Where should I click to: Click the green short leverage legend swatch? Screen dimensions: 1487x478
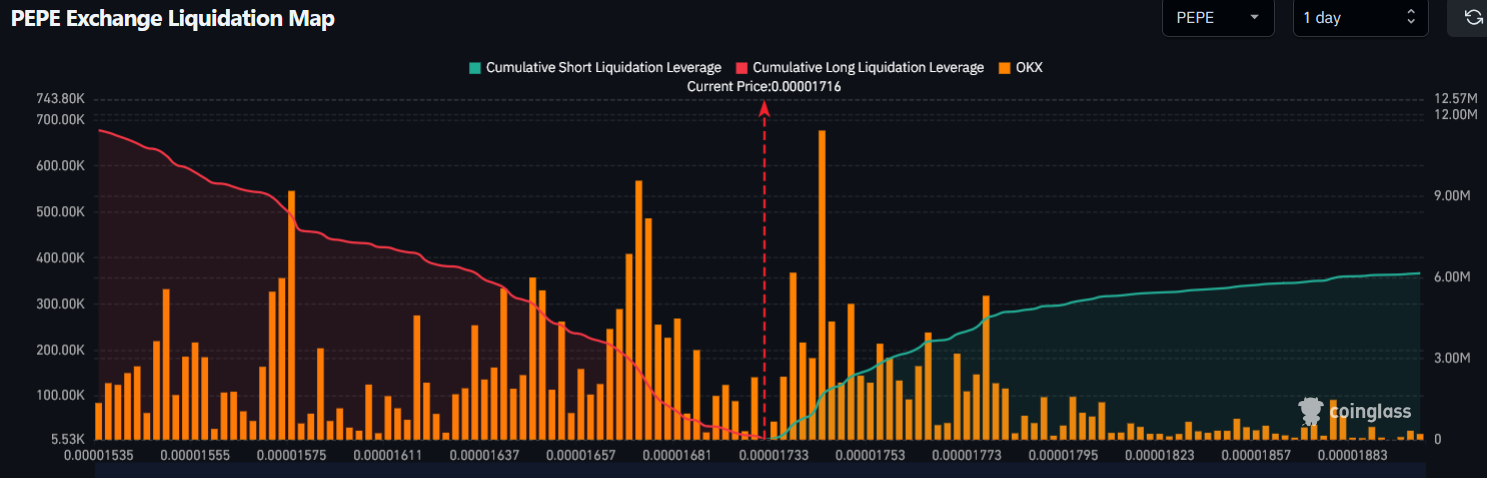click(x=475, y=68)
